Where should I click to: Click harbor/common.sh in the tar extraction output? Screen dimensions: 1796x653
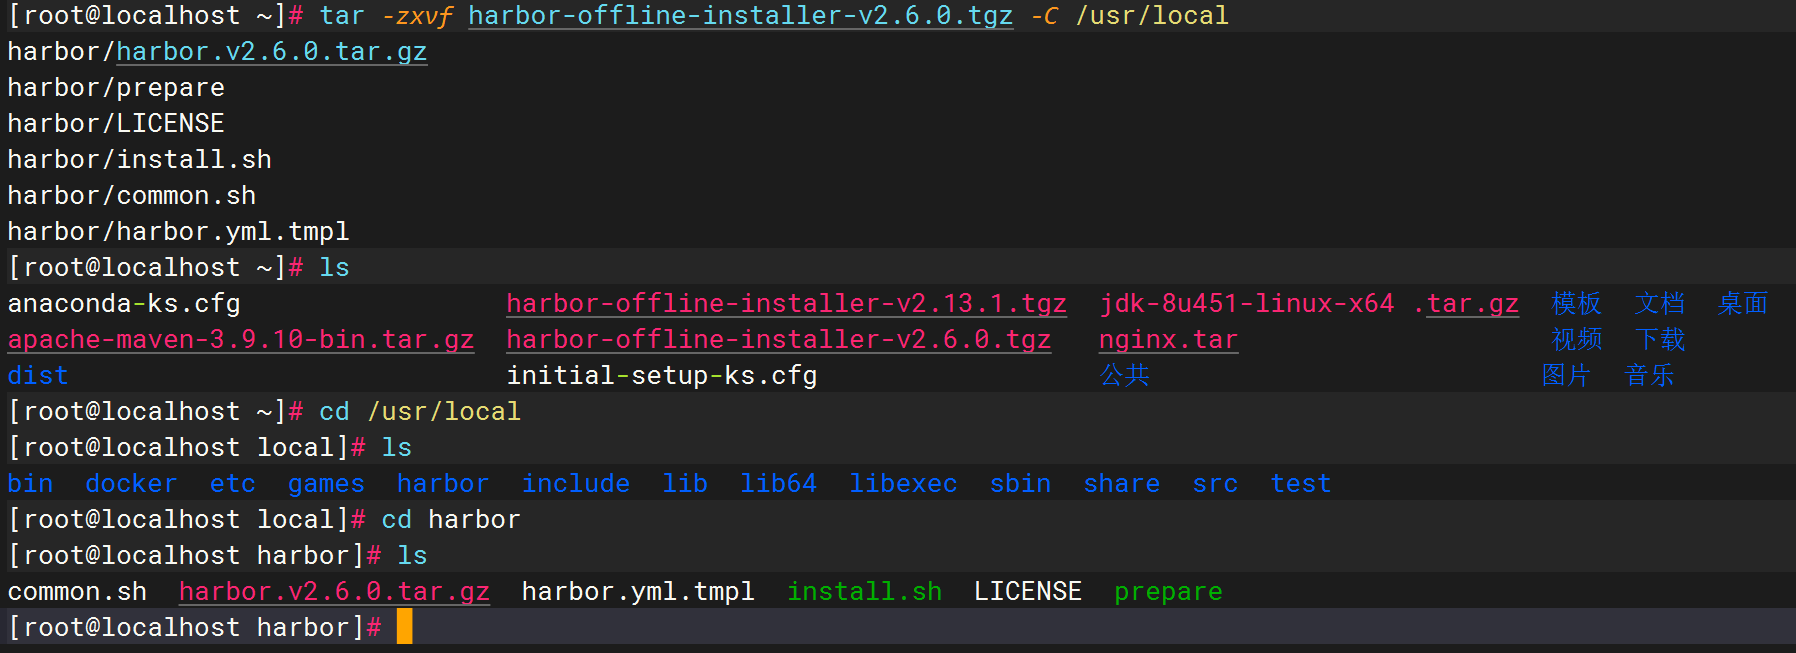pyautogui.click(x=132, y=195)
